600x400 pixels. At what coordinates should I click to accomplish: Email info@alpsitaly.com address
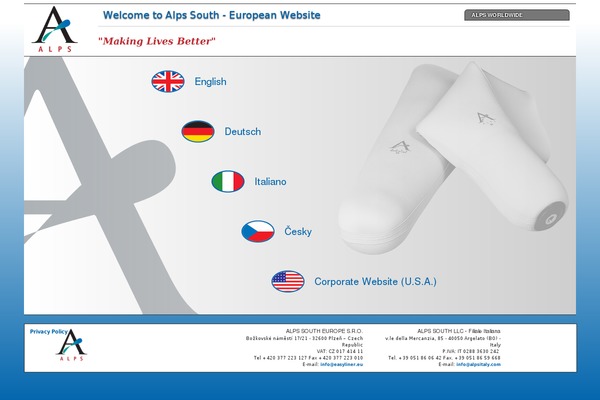(478, 364)
